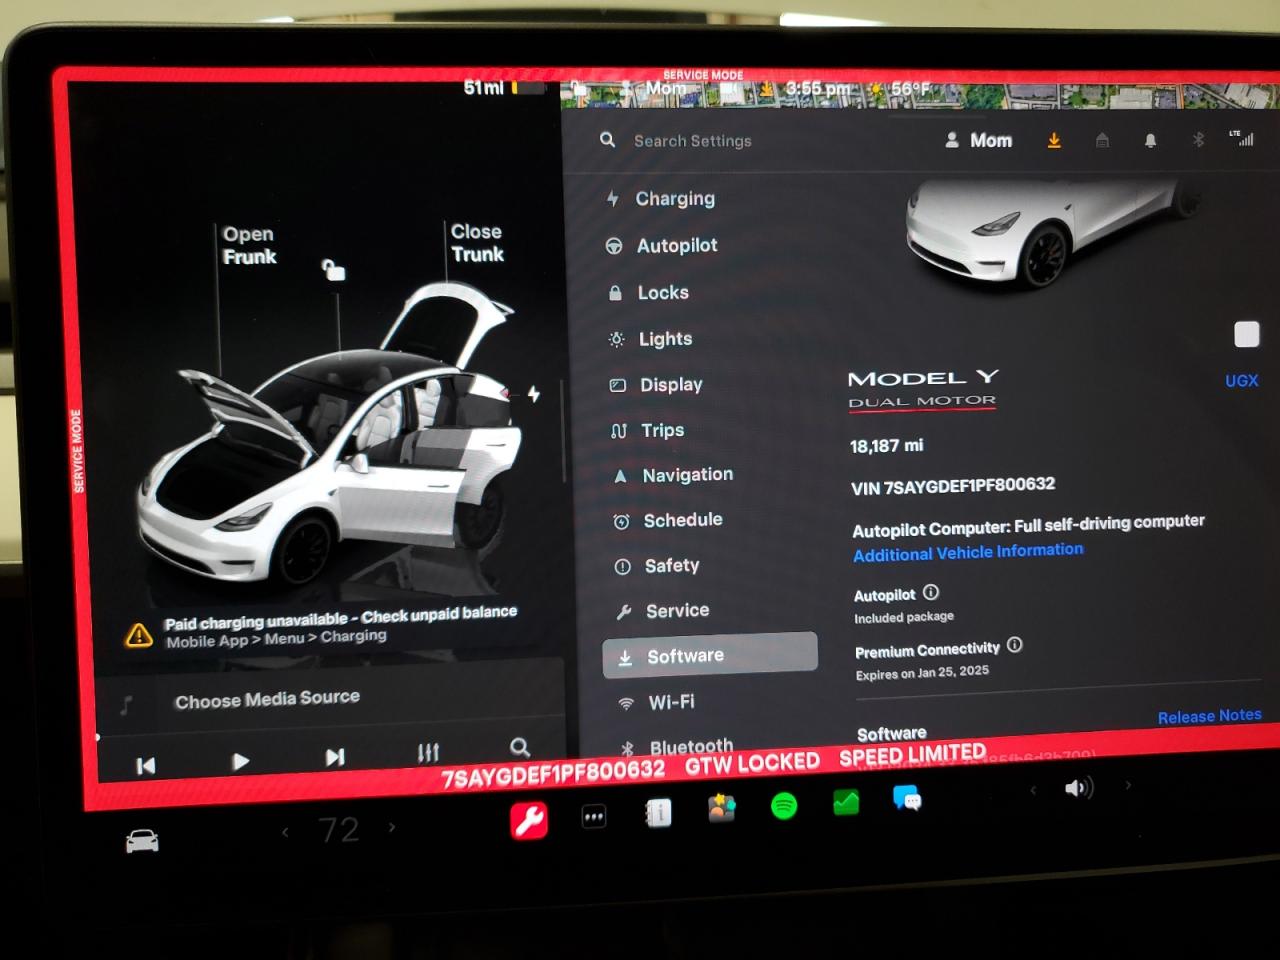
Task: Open Locks settings
Action: [x=663, y=292]
